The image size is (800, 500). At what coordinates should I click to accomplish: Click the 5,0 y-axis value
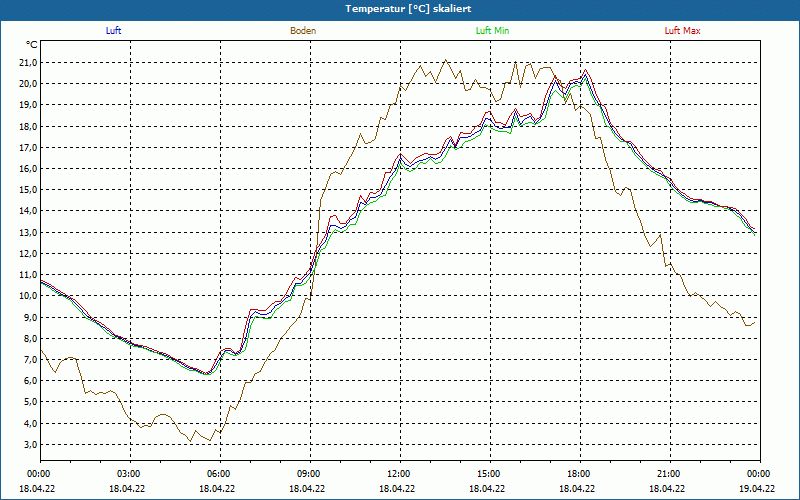click(x=29, y=402)
